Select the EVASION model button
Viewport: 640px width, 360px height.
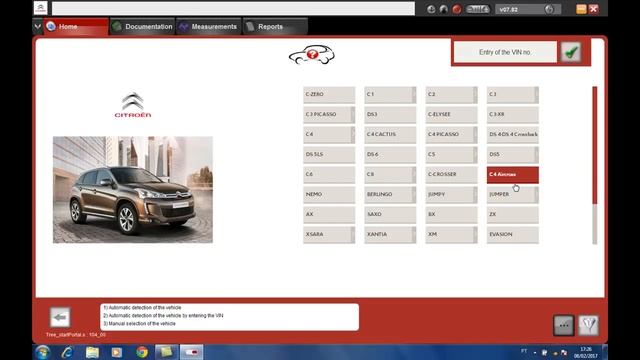point(513,234)
